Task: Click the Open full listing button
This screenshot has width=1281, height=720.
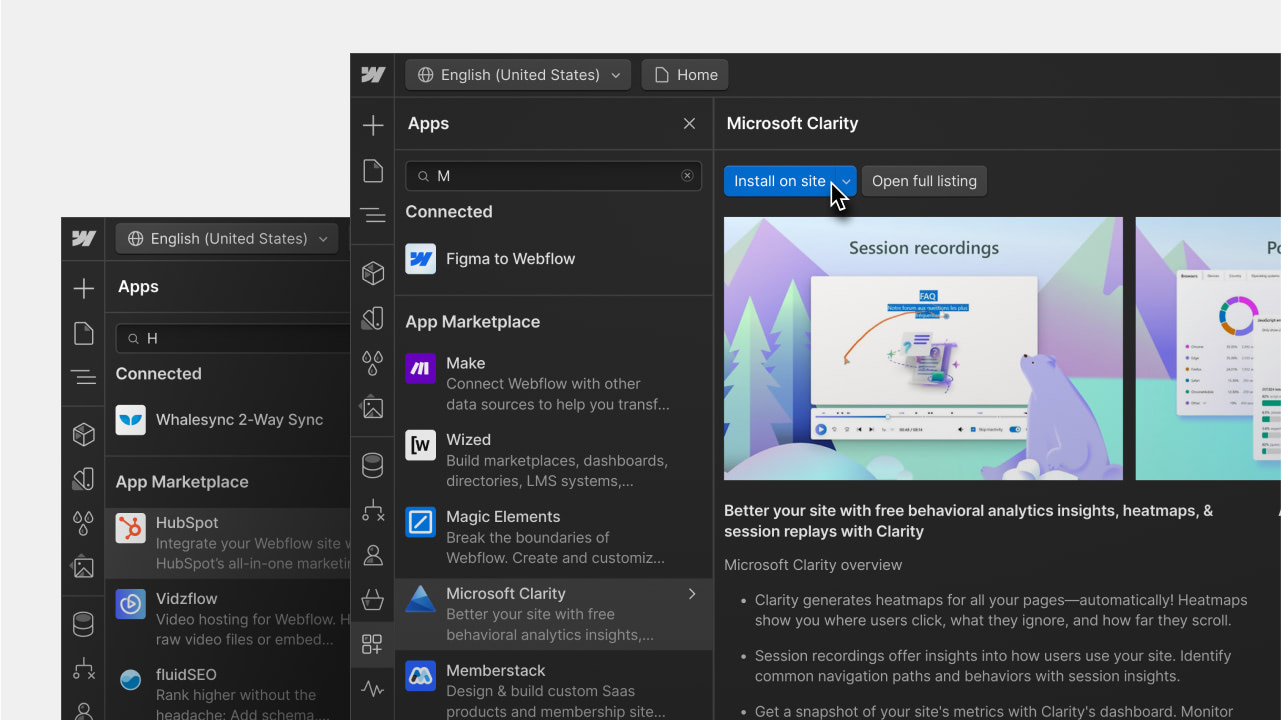Action: point(924,181)
